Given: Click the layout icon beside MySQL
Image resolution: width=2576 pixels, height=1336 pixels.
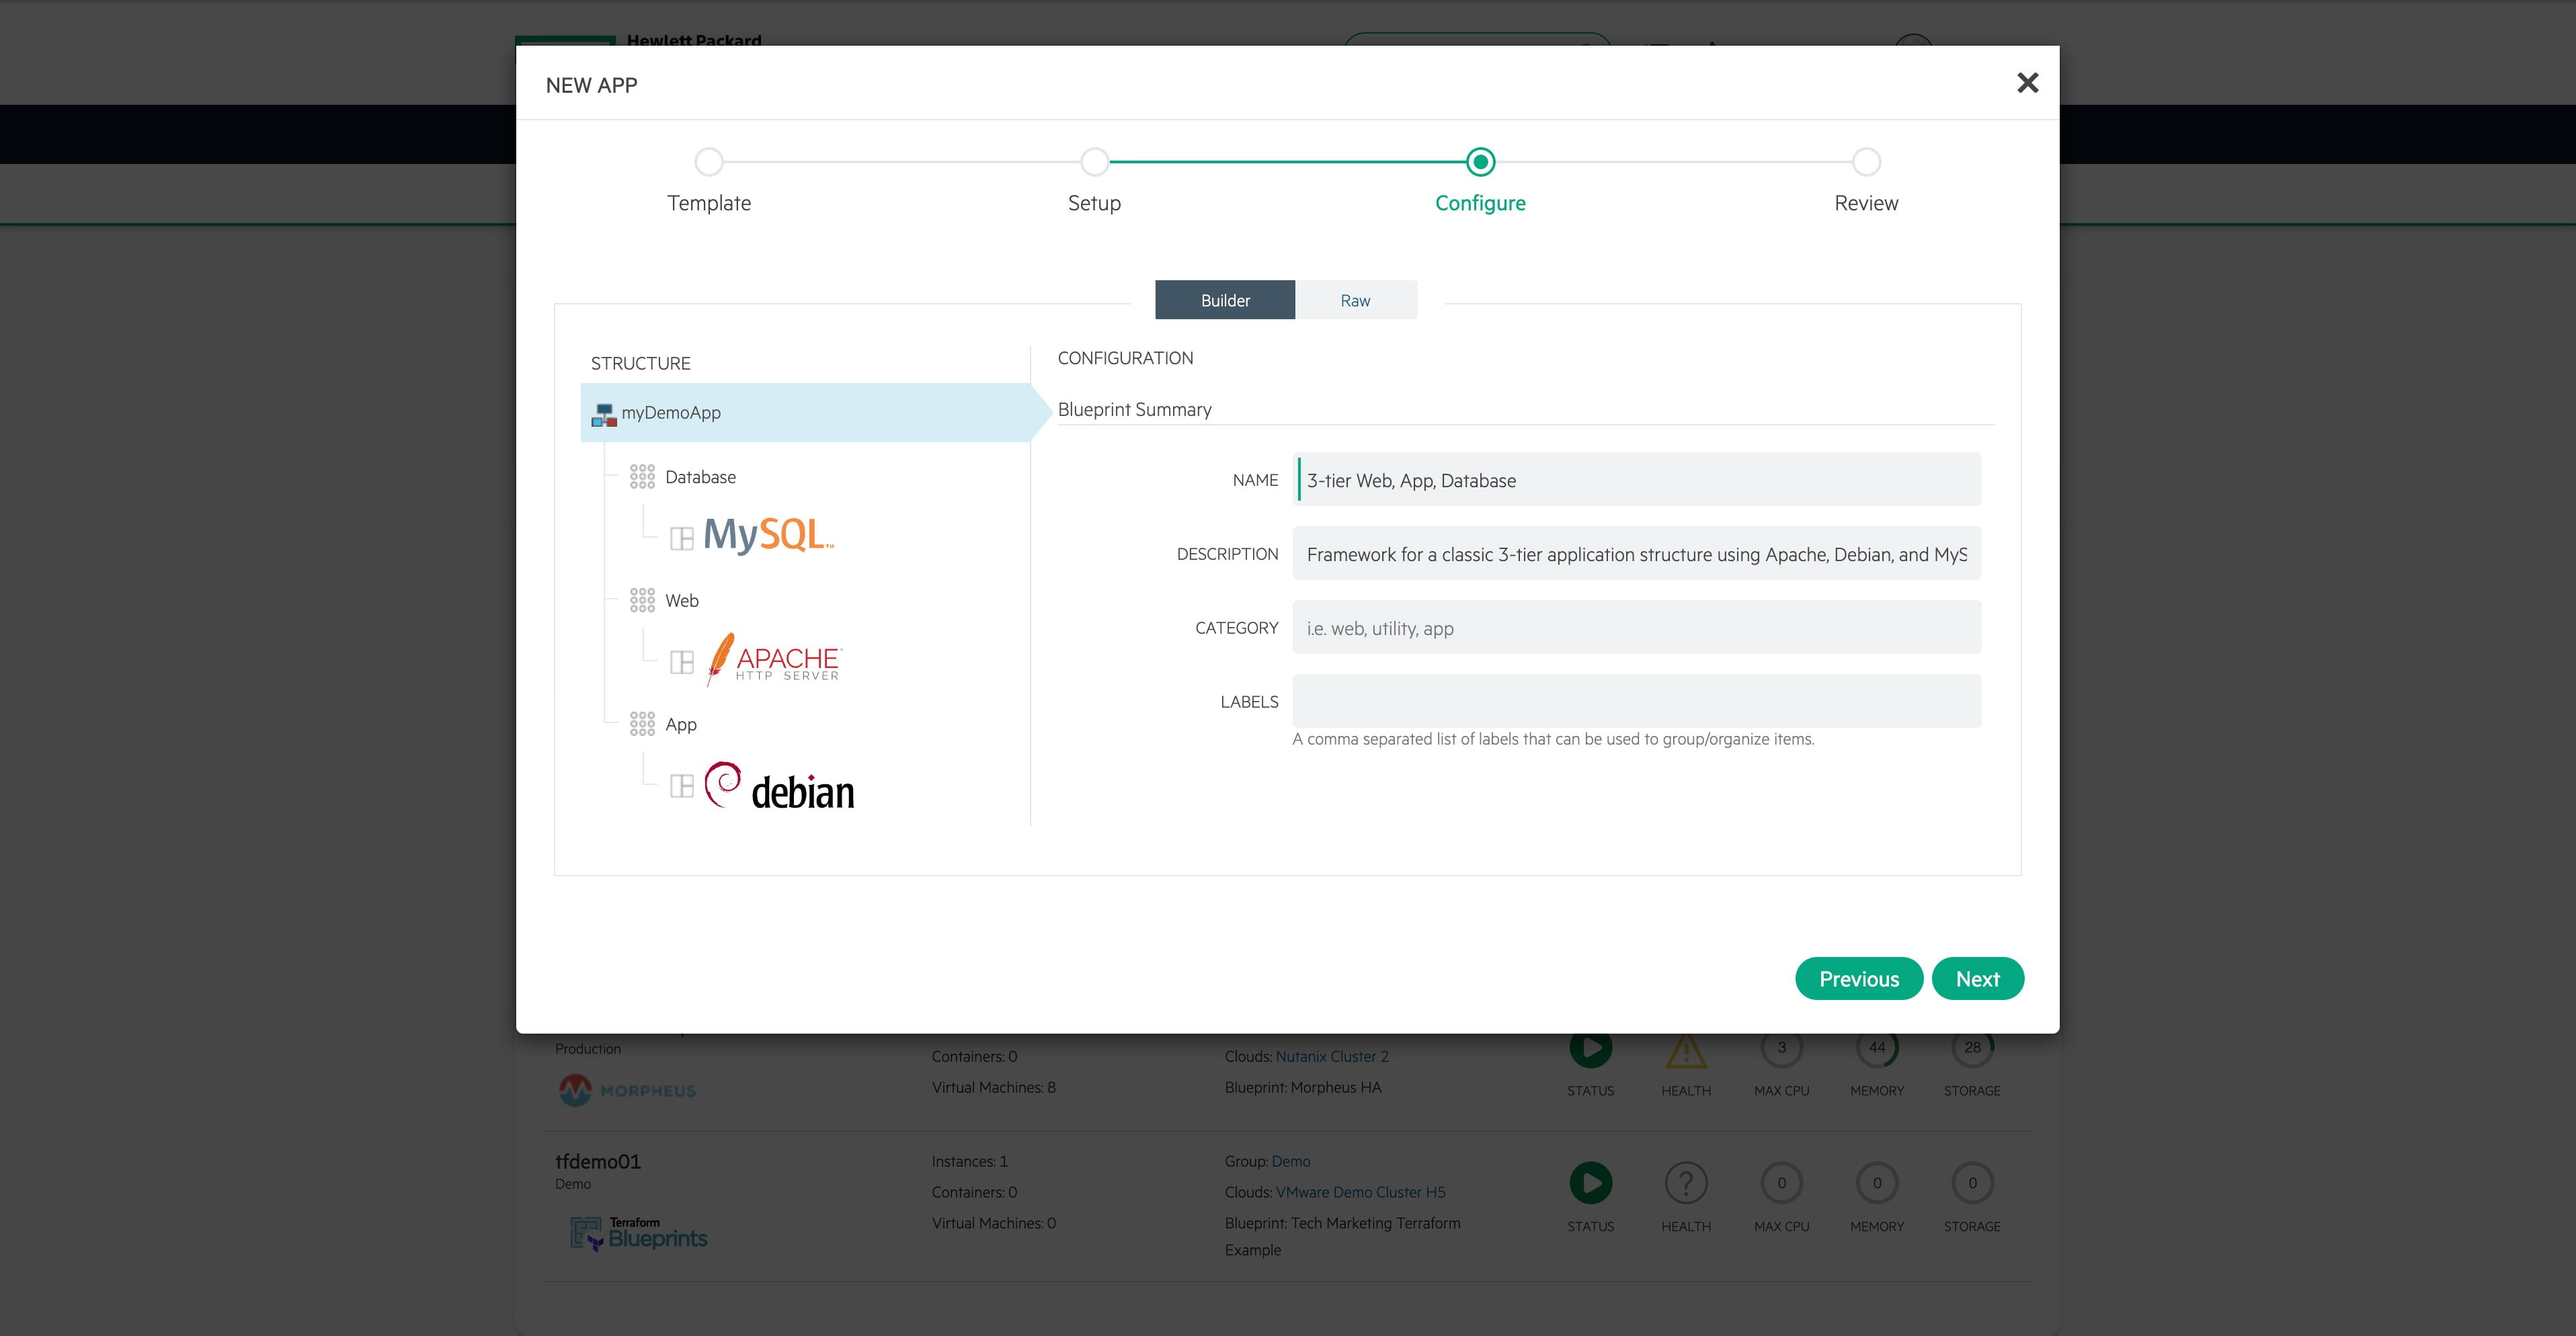Looking at the screenshot, I should coord(682,539).
